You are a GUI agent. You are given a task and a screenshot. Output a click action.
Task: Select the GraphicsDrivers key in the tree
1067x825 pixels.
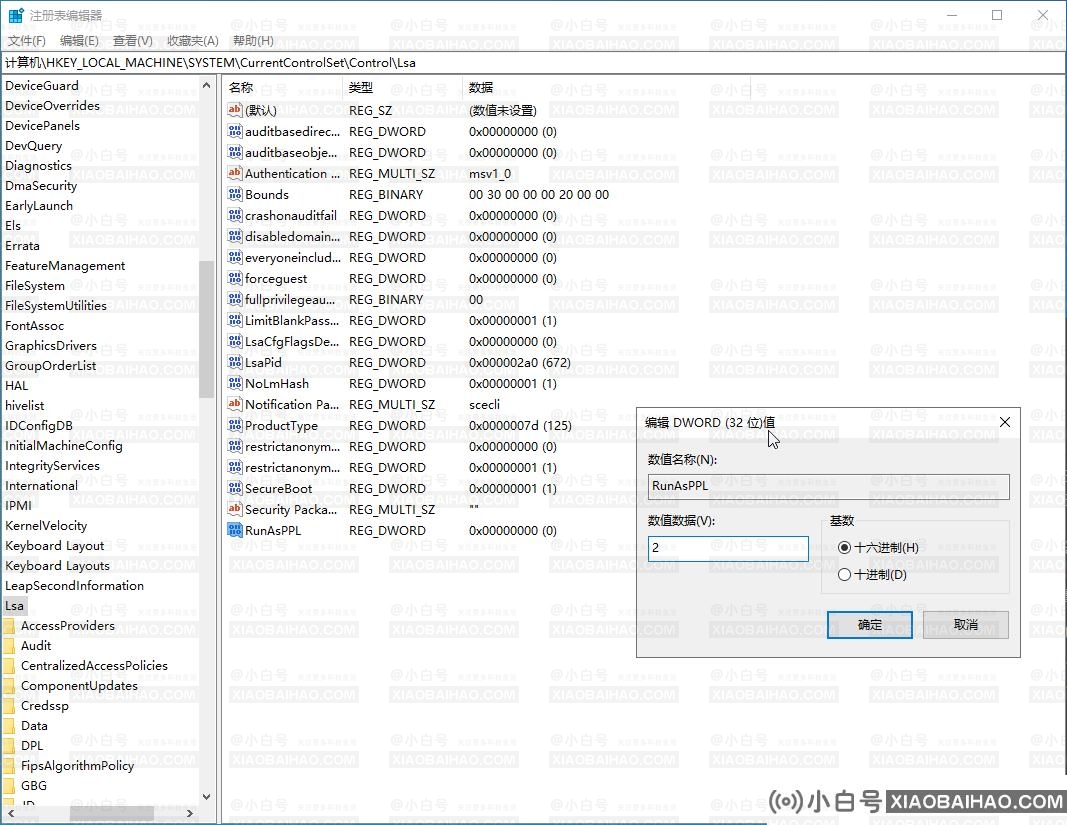pyautogui.click(x=50, y=346)
